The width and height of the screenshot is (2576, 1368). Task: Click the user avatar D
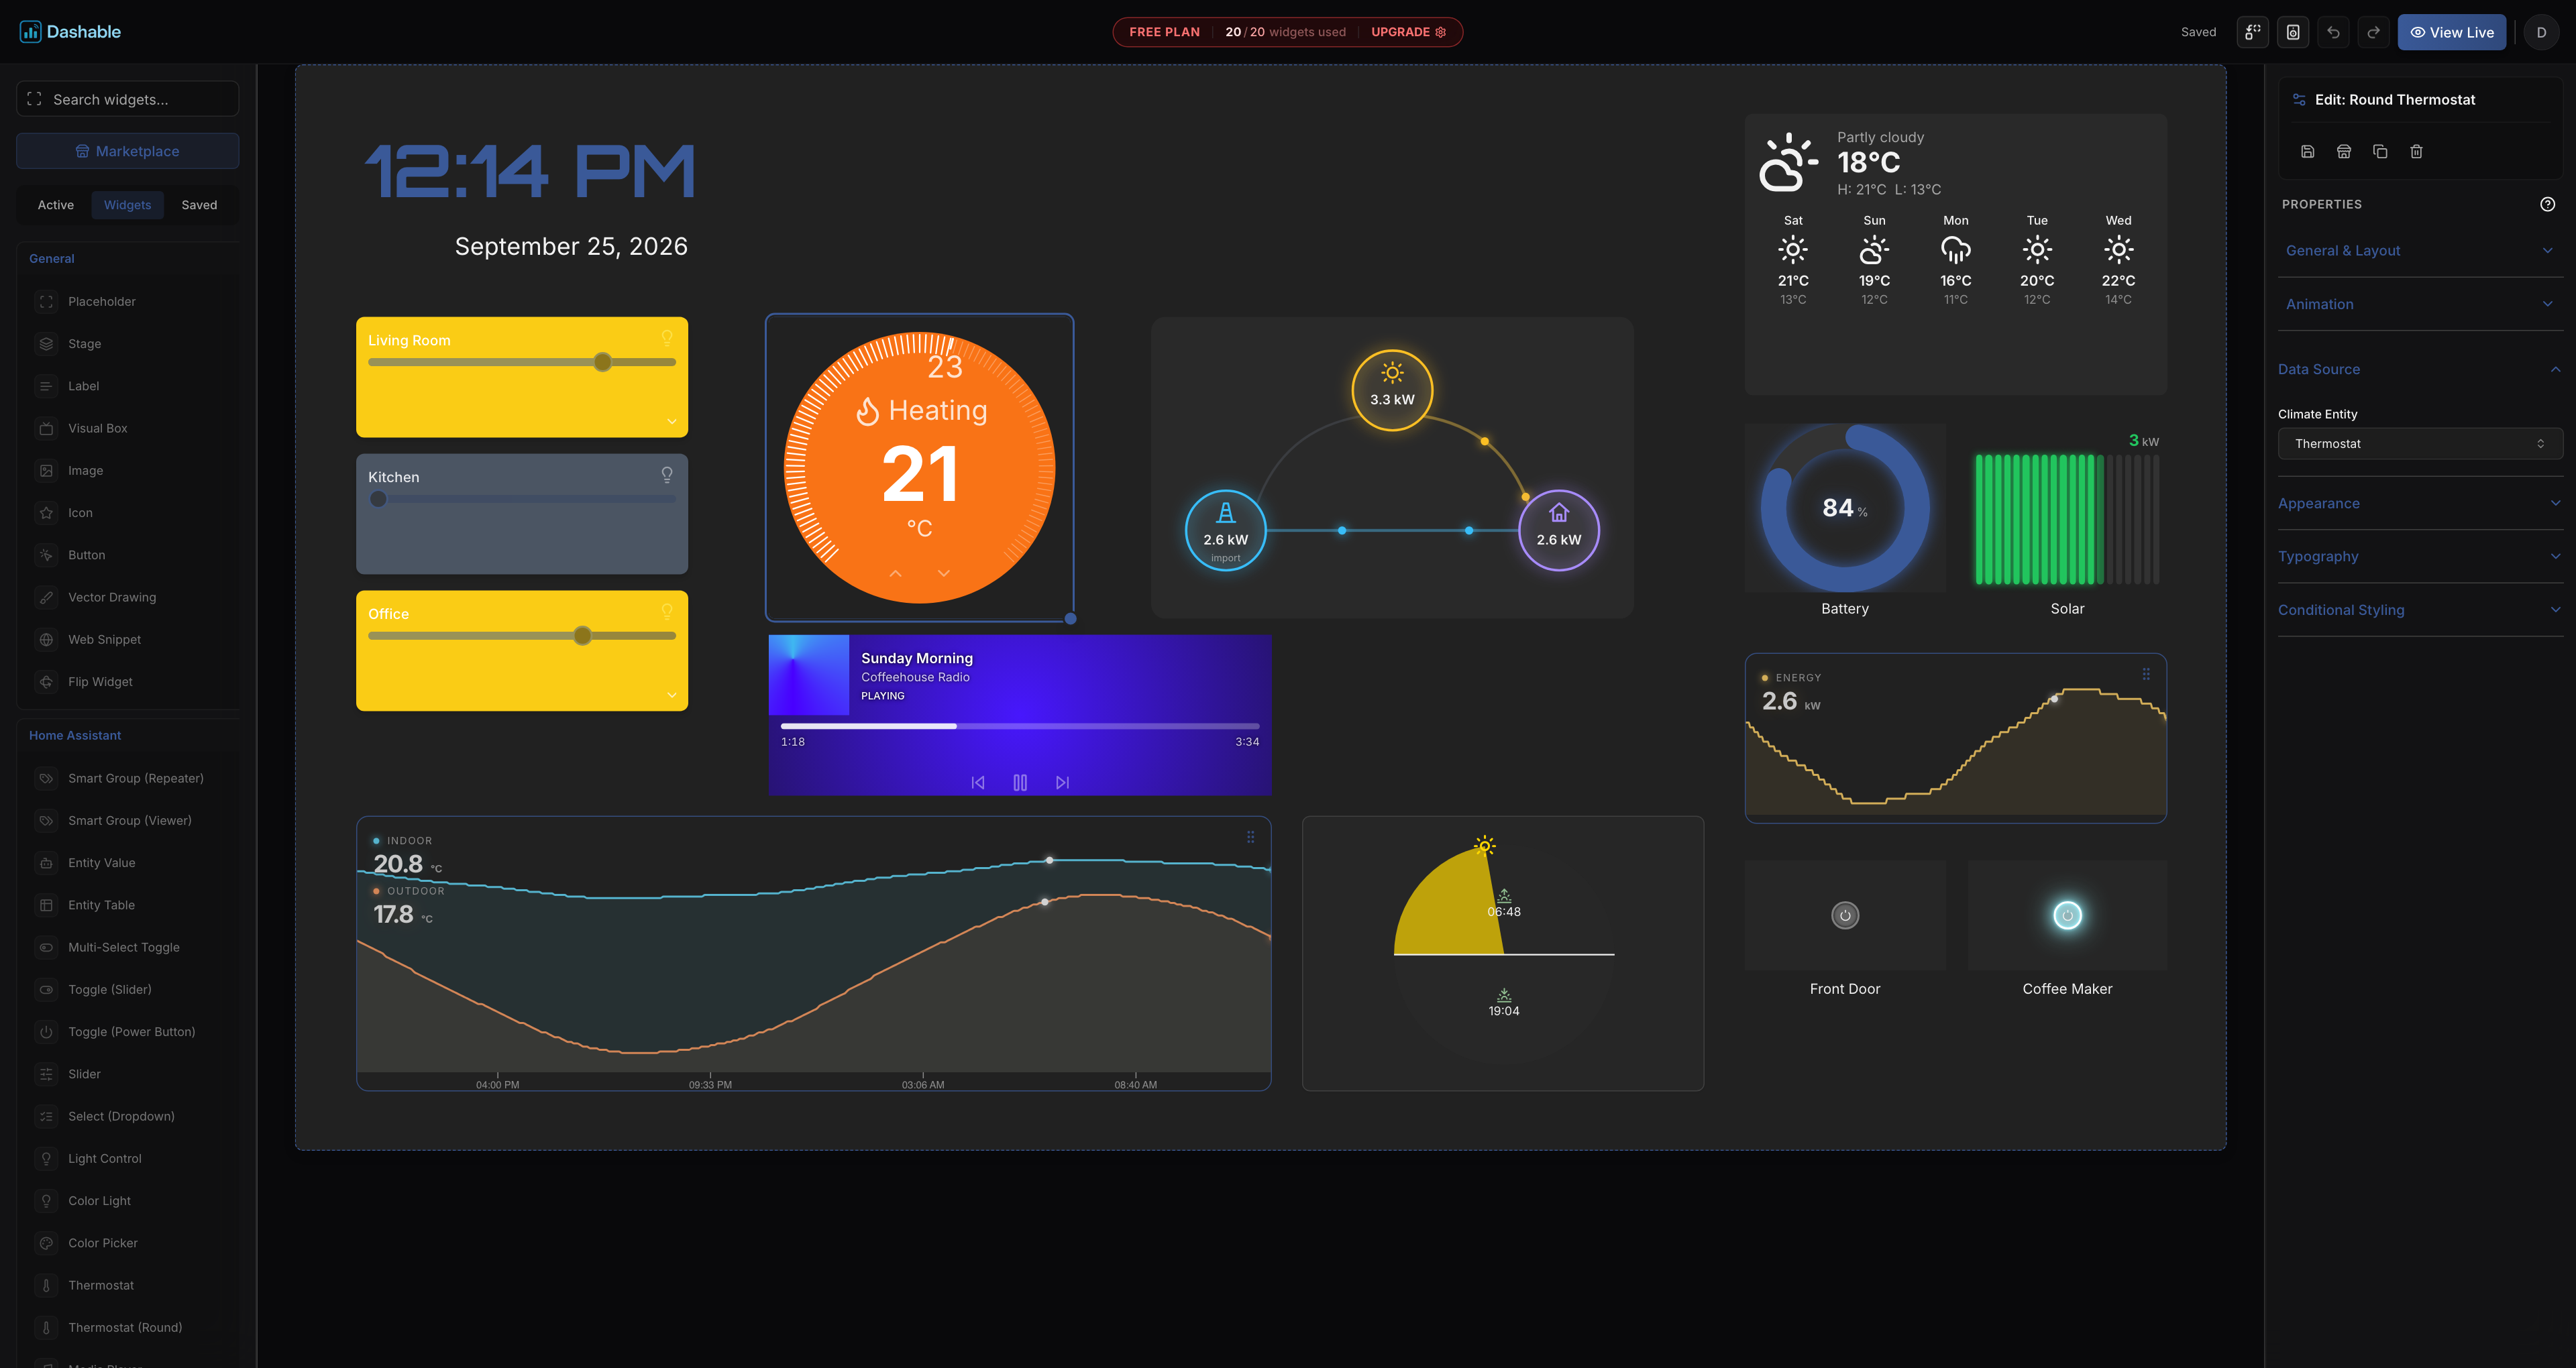[2541, 32]
